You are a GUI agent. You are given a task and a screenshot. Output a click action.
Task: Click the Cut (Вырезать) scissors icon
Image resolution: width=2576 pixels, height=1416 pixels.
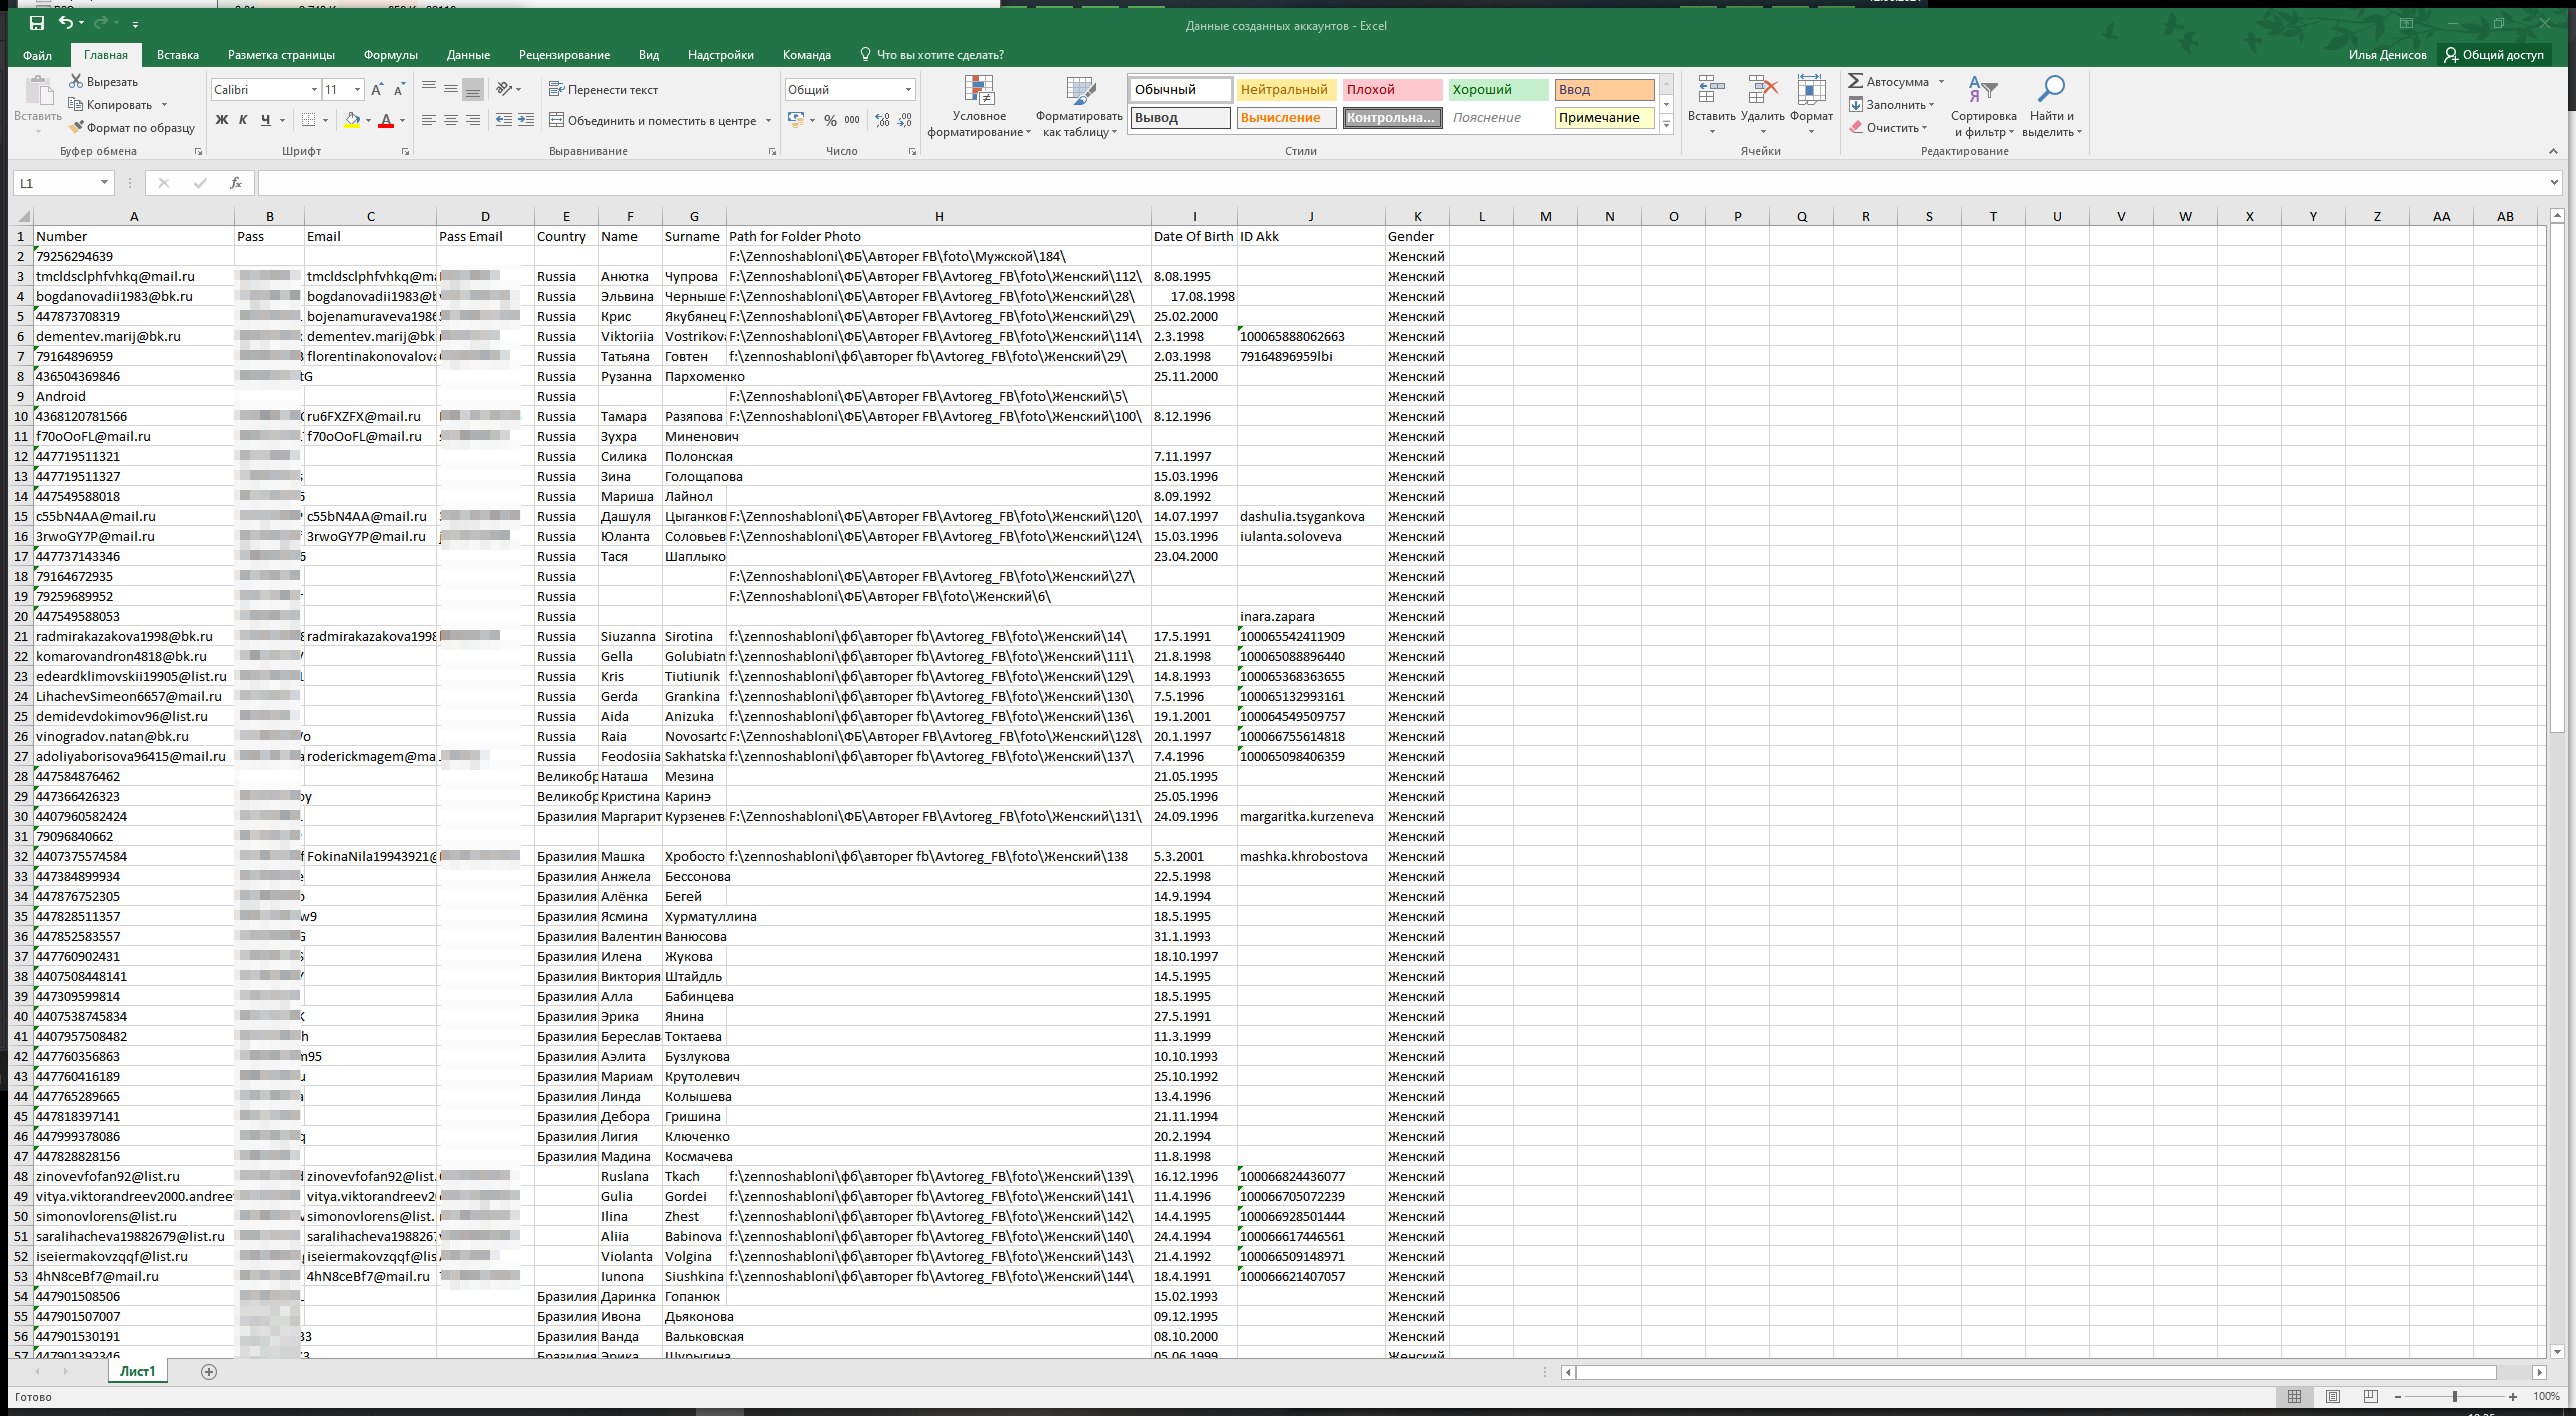tap(76, 81)
